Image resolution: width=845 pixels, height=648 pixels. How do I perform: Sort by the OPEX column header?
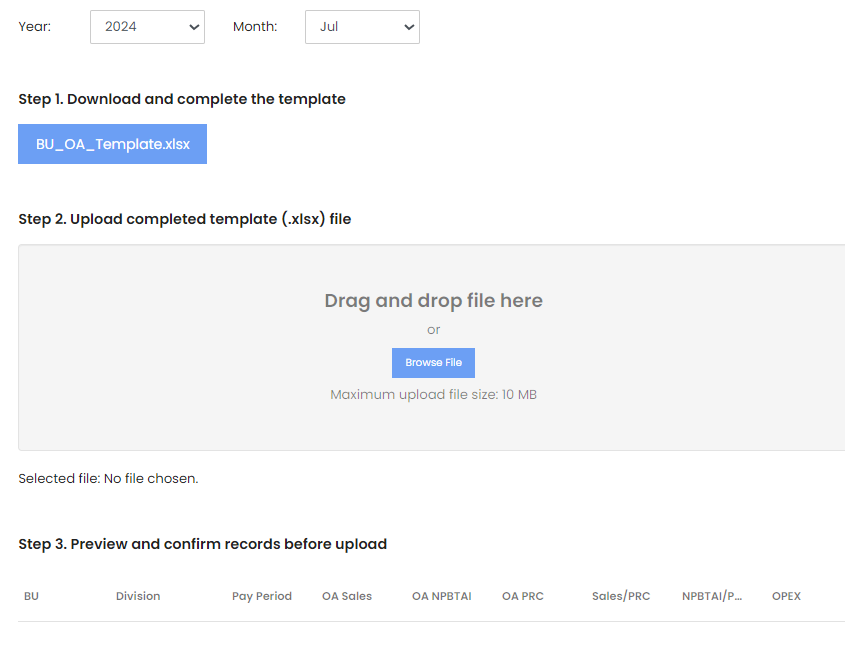[786, 596]
